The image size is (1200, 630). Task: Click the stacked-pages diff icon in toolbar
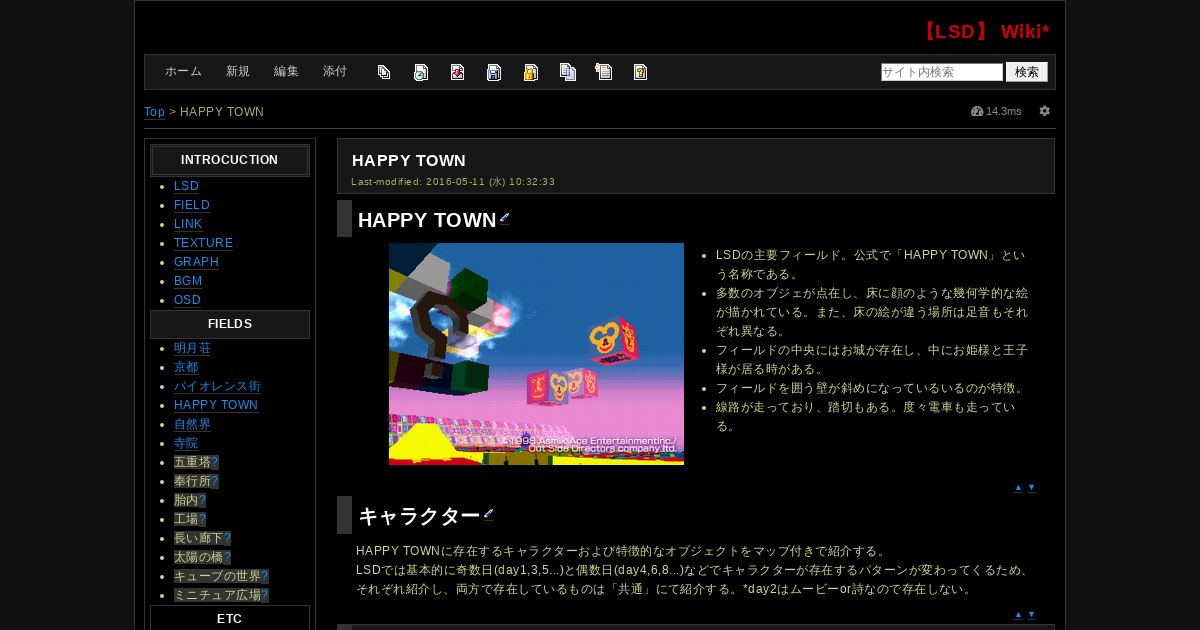tap(384, 72)
